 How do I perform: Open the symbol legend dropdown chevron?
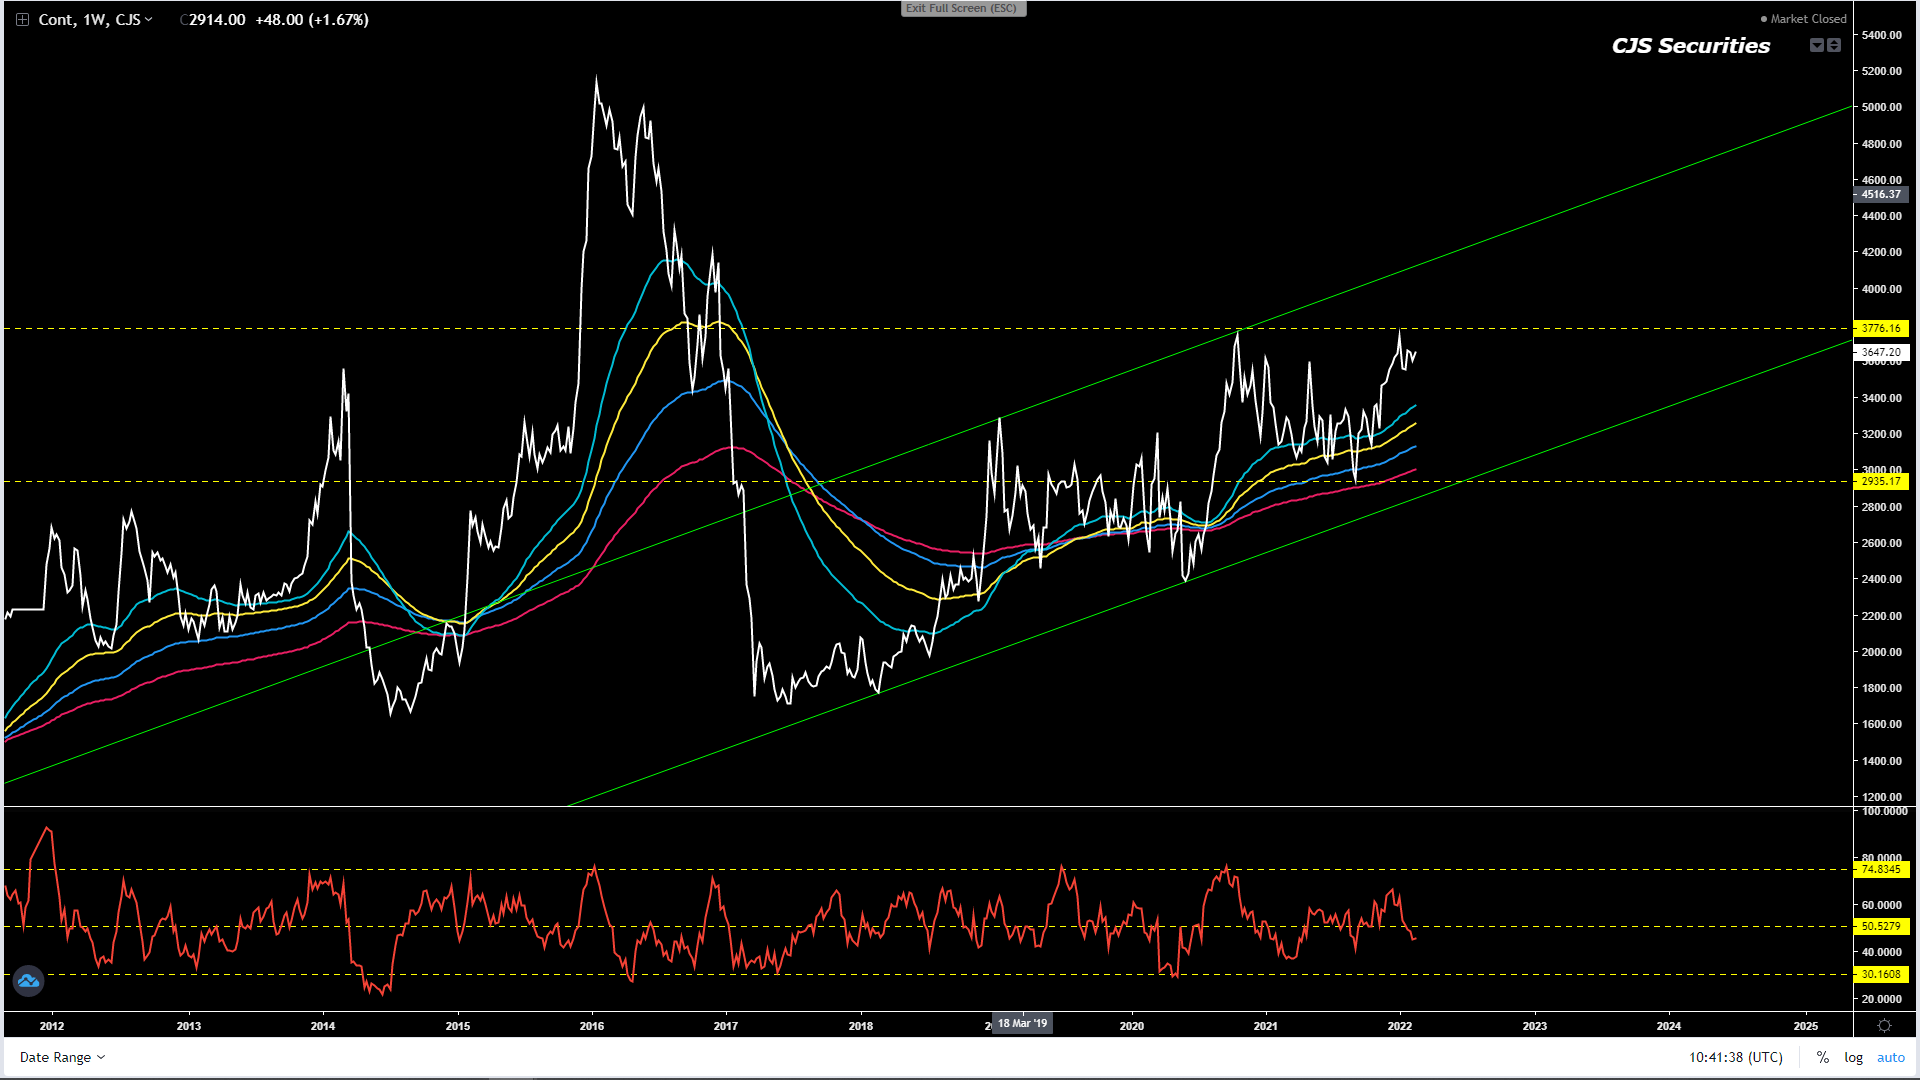149,19
